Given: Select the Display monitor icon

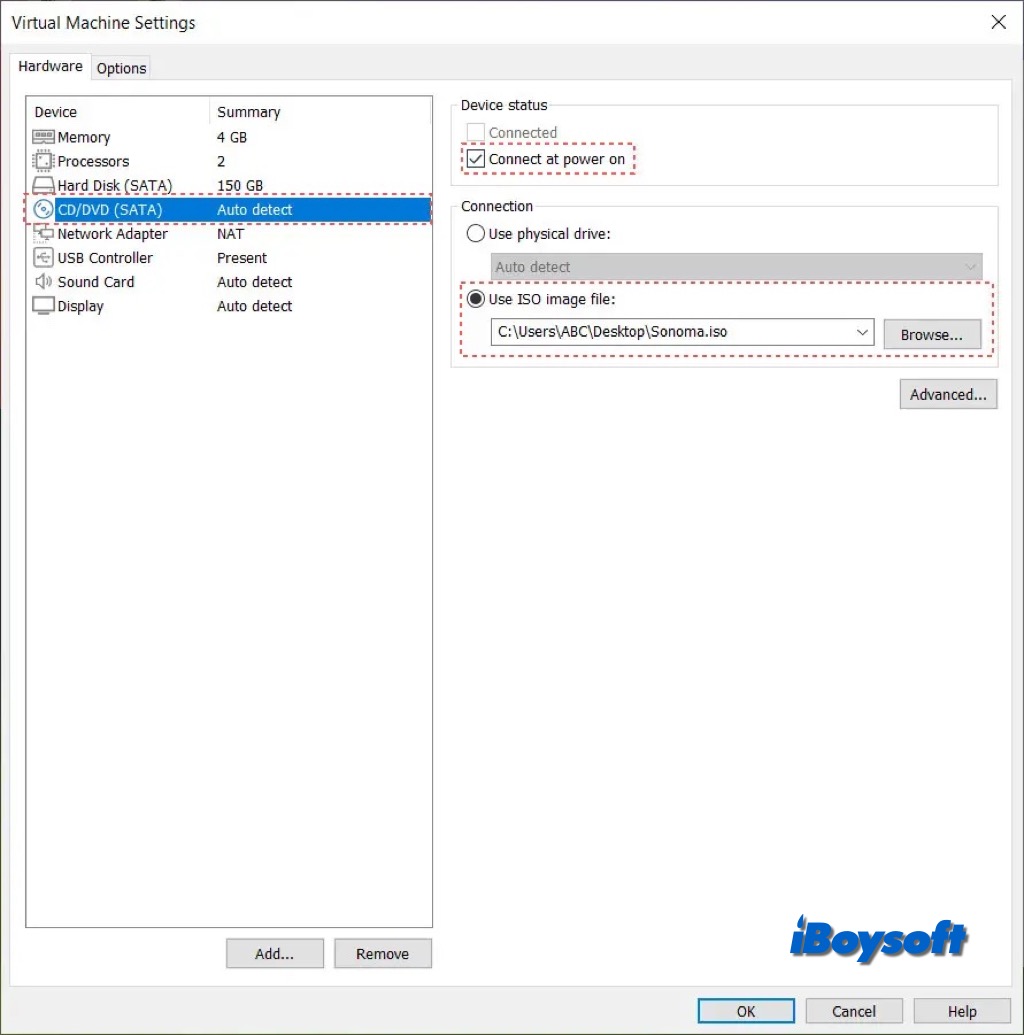Looking at the screenshot, I should 43,306.
